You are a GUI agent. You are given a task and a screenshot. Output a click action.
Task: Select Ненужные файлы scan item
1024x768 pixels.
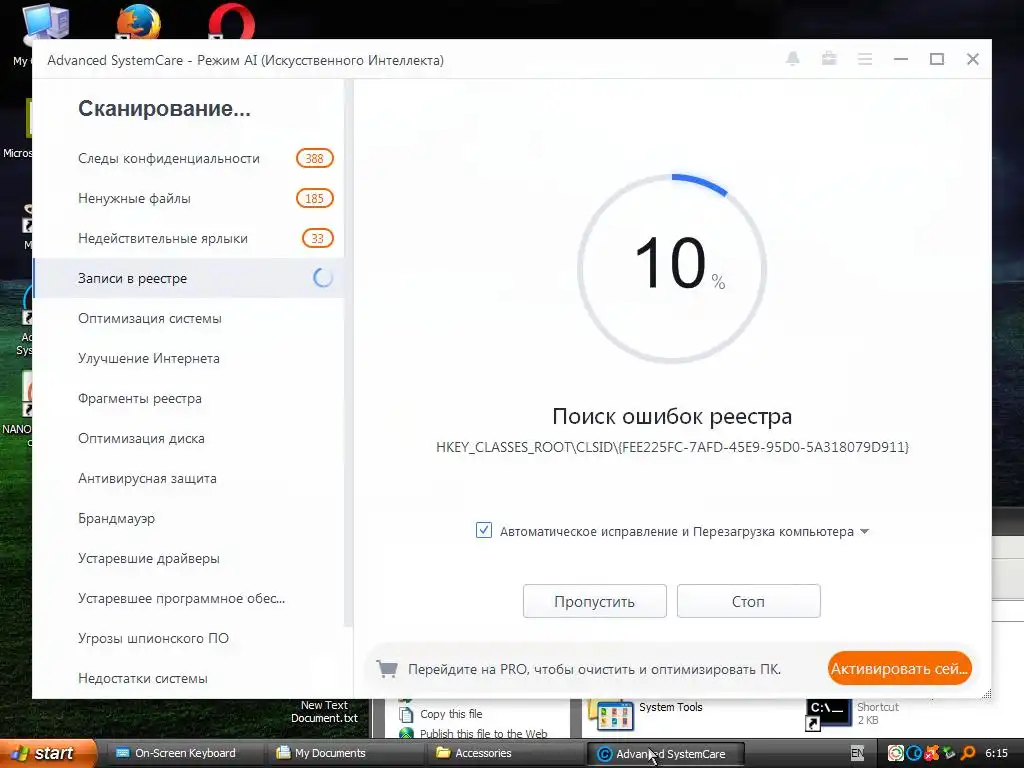[x=188, y=199]
